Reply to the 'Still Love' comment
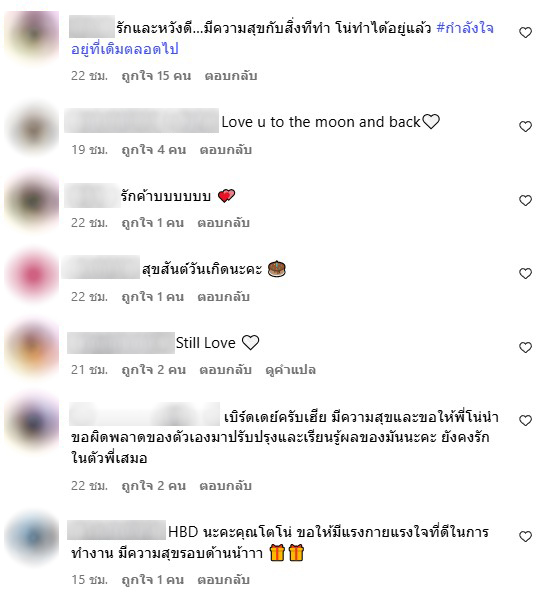This screenshot has height=601, width=545. coord(226,370)
